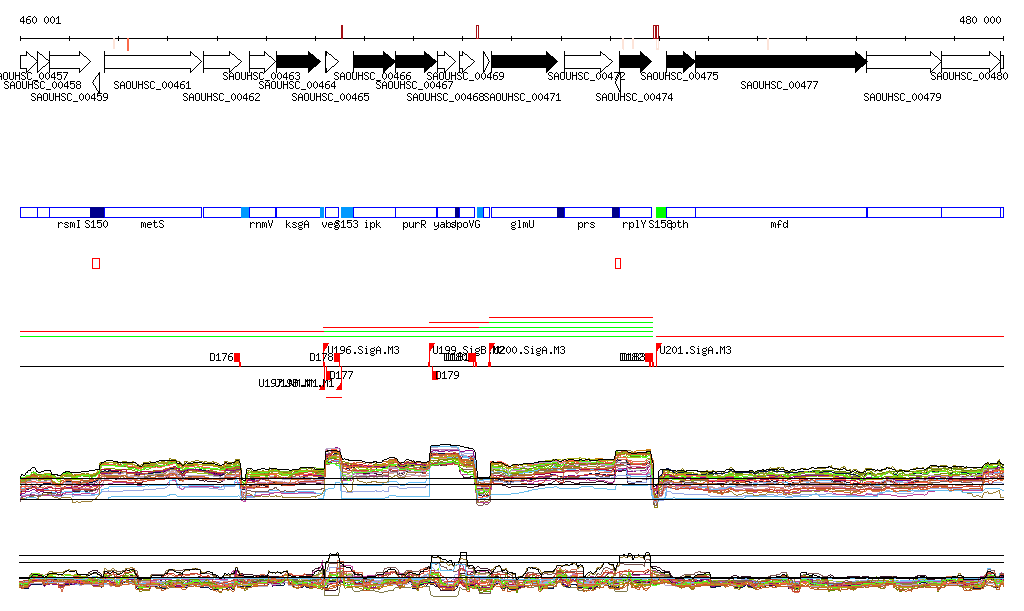This screenshot has height=611, width=1024.
Task: Click the SAOUHSC_00461 white gene arrow
Action: coord(152,62)
